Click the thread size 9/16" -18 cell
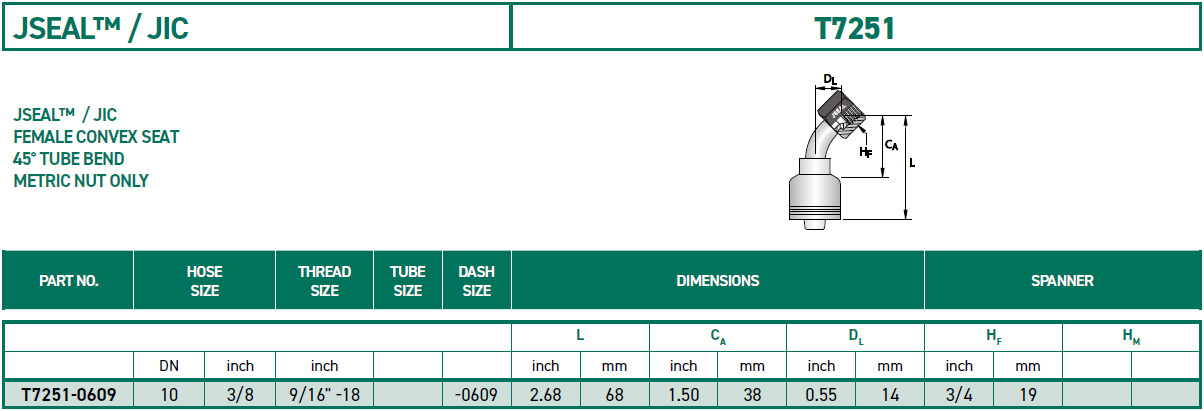 pos(324,394)
